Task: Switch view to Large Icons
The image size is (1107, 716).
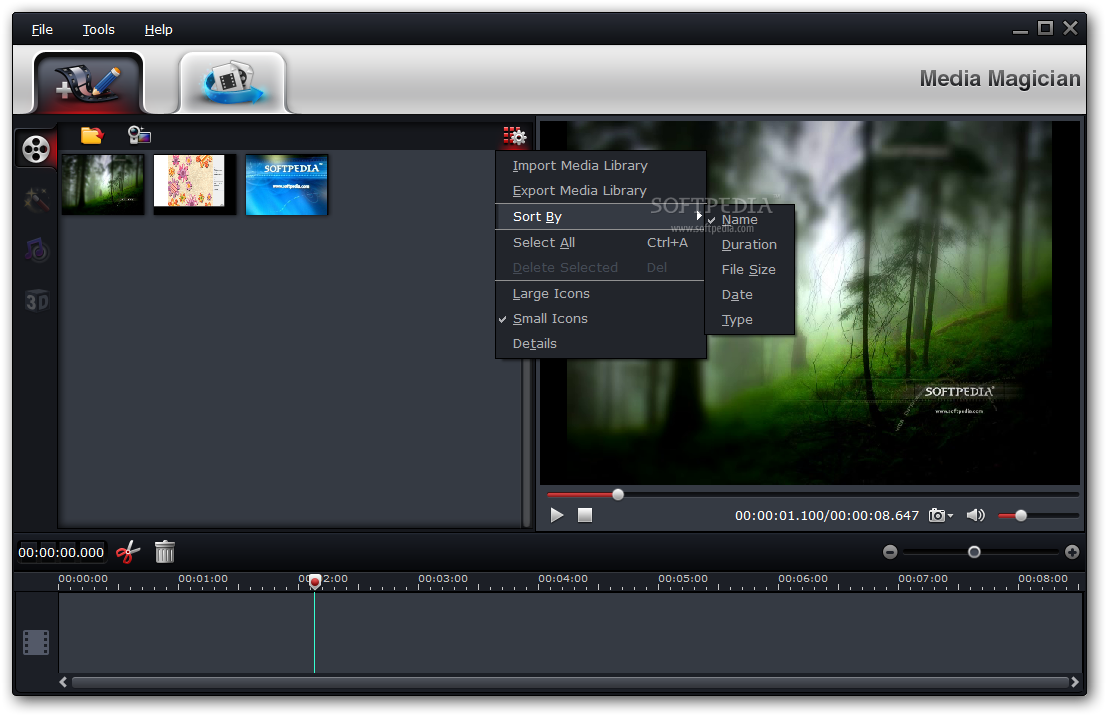Action: coord(600,294)
